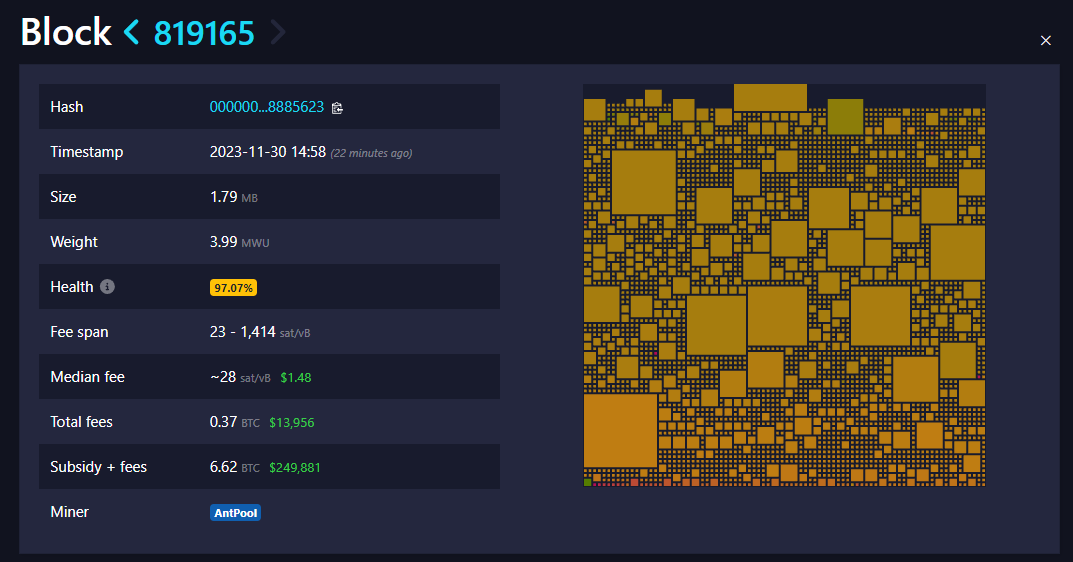Select the median fee ~28 sat/vB

240,377
